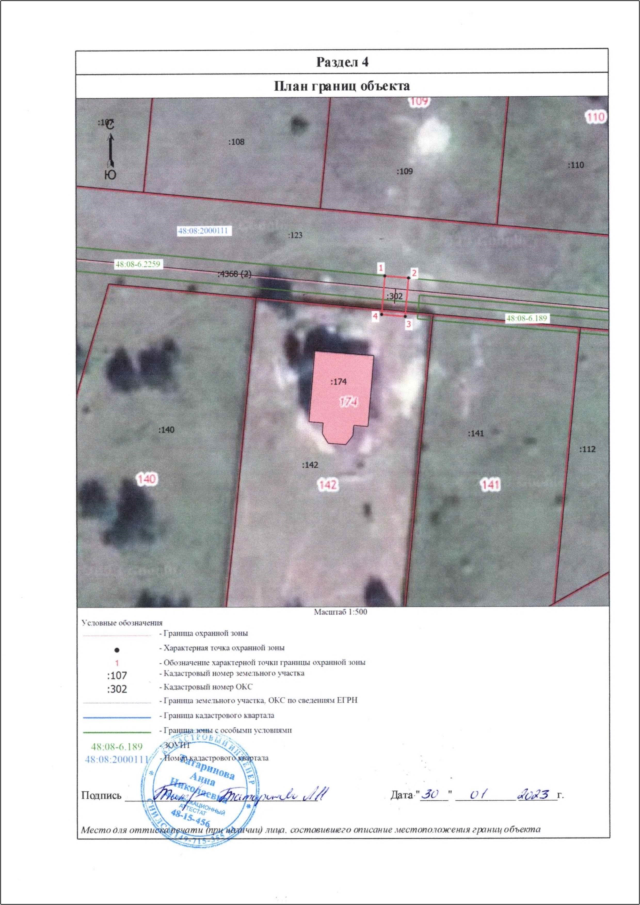Click the :302 object label on map
640x905 pixels.
click(x=394, y=296)
